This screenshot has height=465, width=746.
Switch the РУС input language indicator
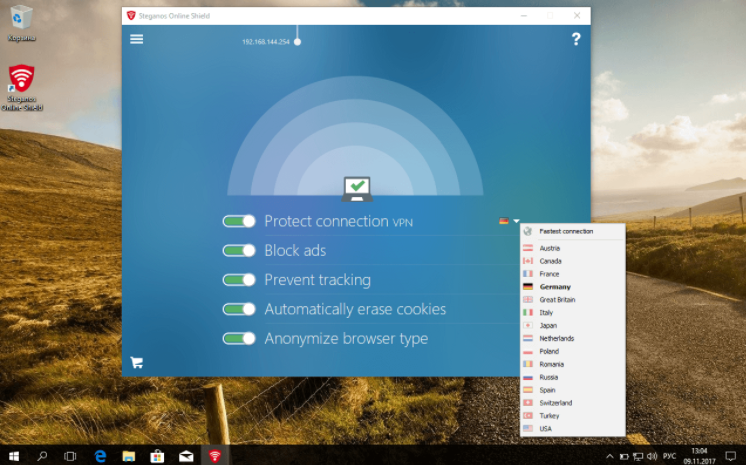click(669, 456)
